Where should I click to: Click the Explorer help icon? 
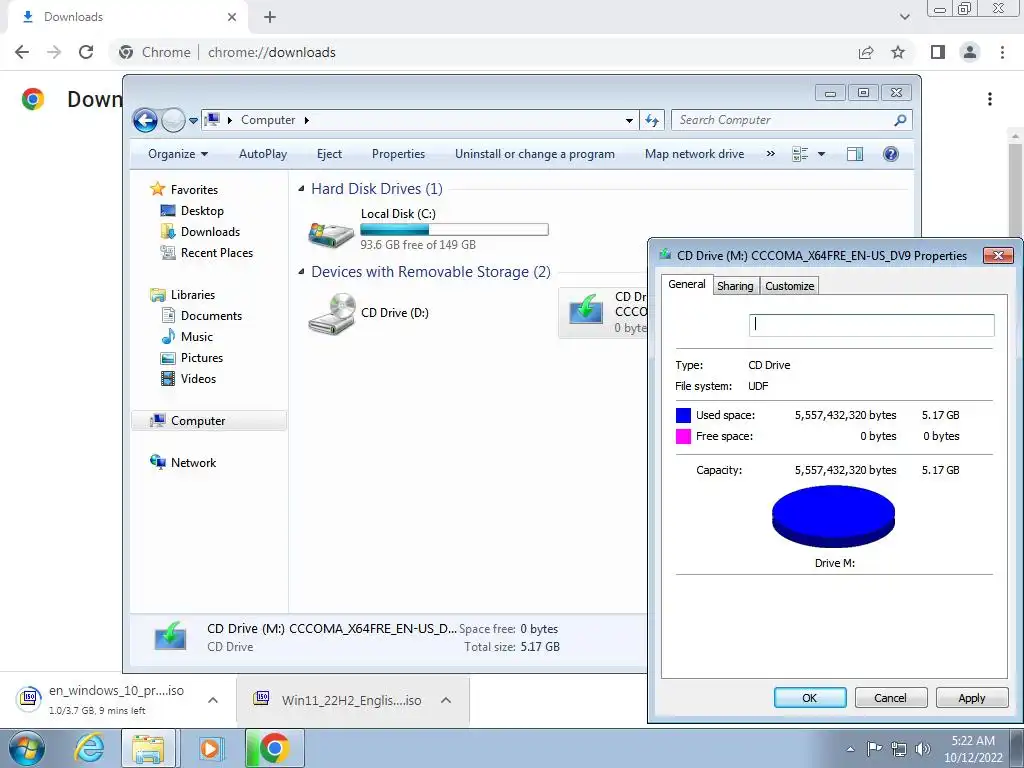tap(891, 154)
